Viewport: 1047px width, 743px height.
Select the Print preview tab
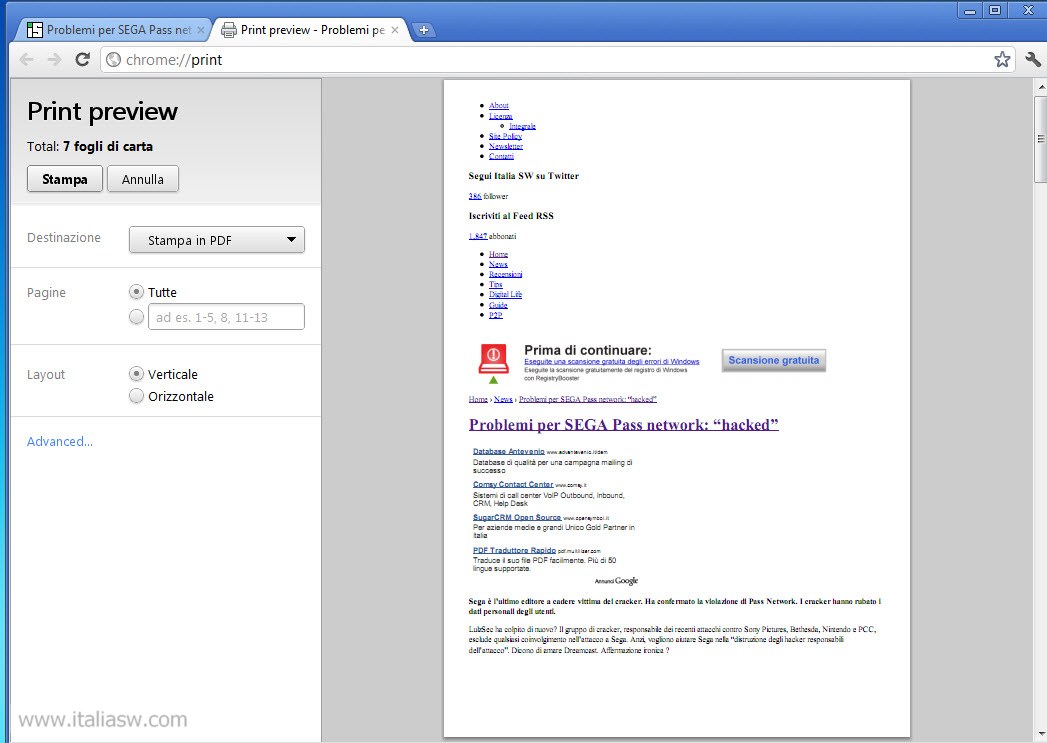pyautogui.click(x=310, y=30)
